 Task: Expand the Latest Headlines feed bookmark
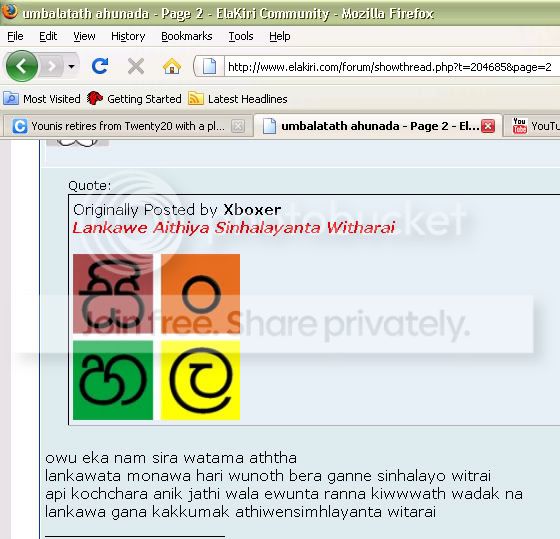[x=238, y=99]
